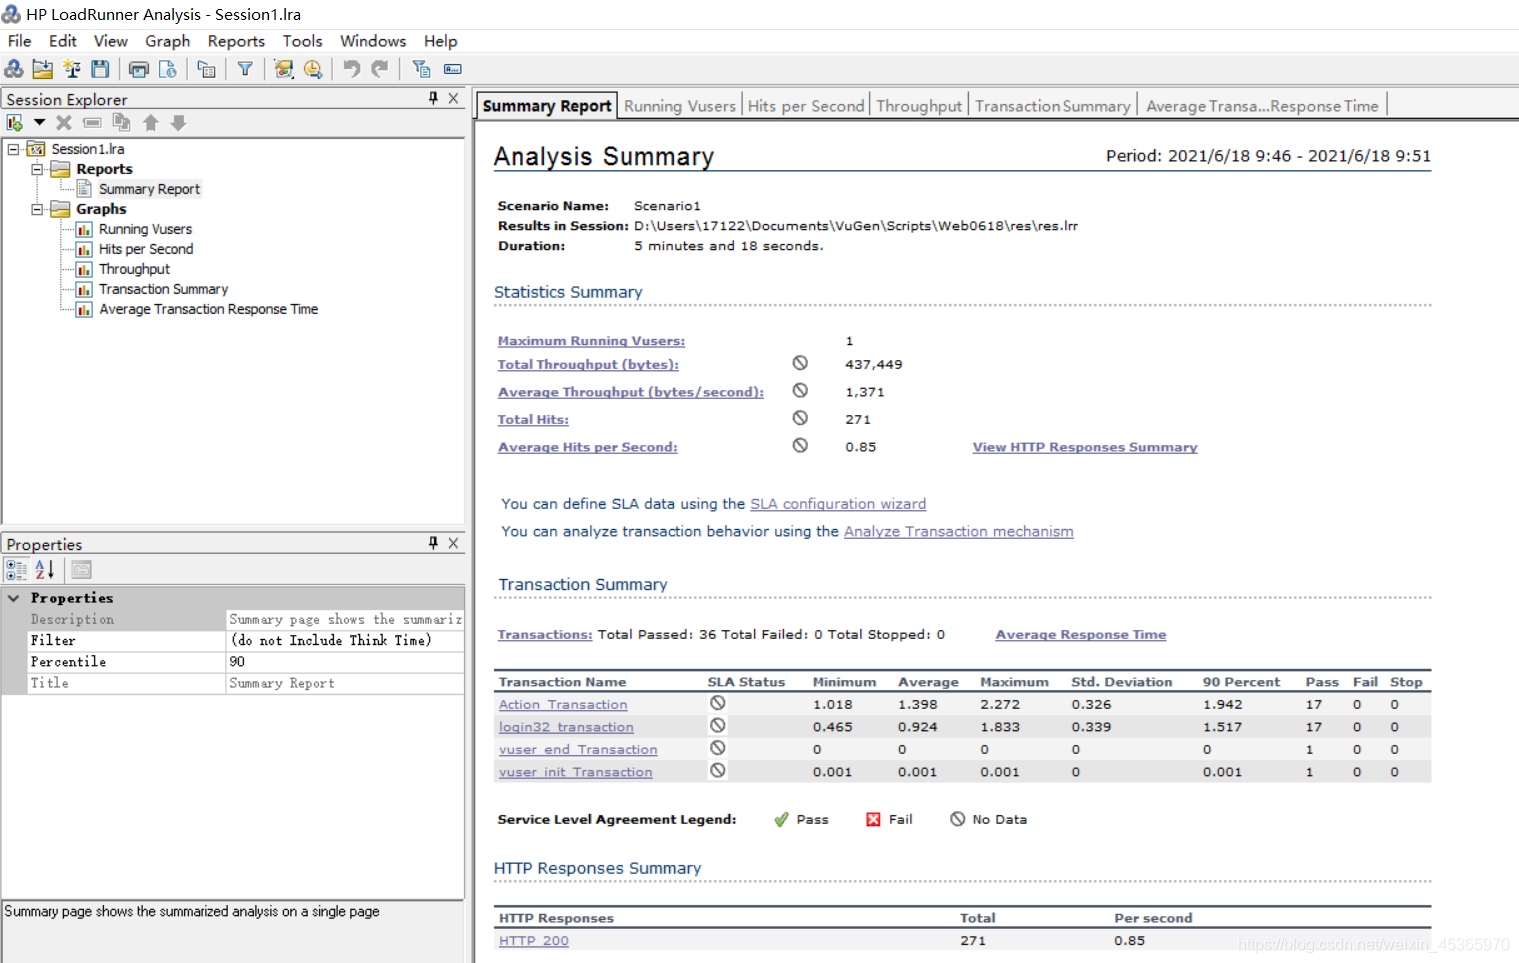1519x963 pixels.
Task: Open the Action_Transaction link
Action: (563, 704)
